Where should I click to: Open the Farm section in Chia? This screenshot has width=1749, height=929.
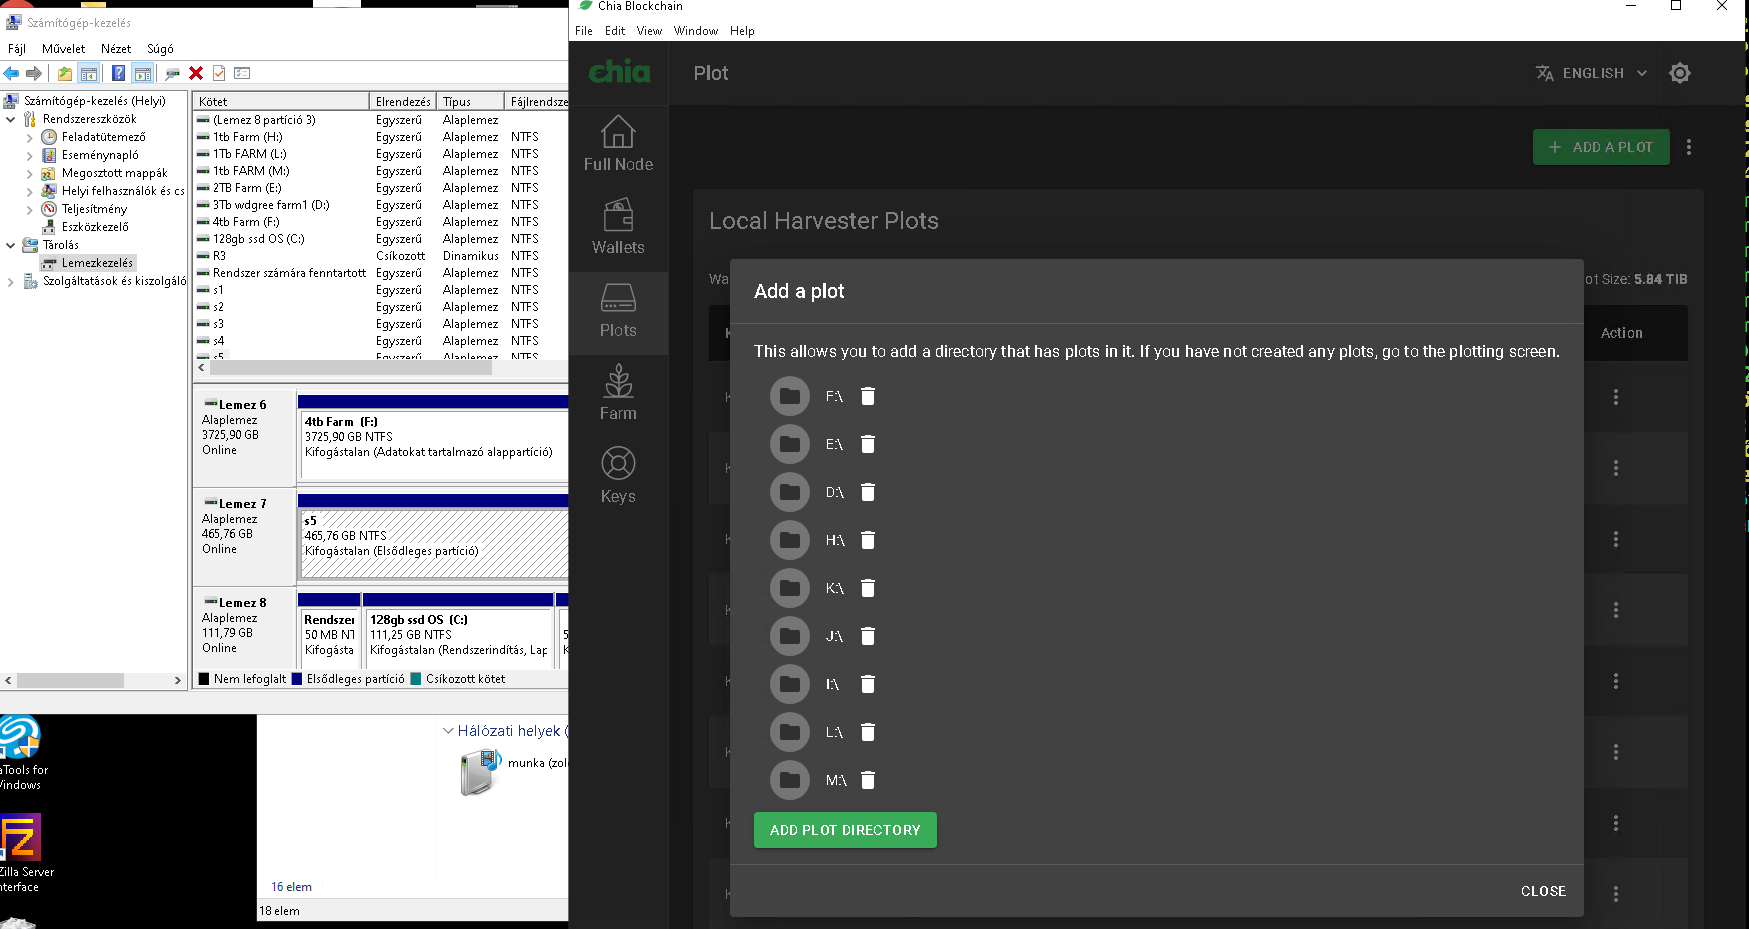tap(618, 394)
